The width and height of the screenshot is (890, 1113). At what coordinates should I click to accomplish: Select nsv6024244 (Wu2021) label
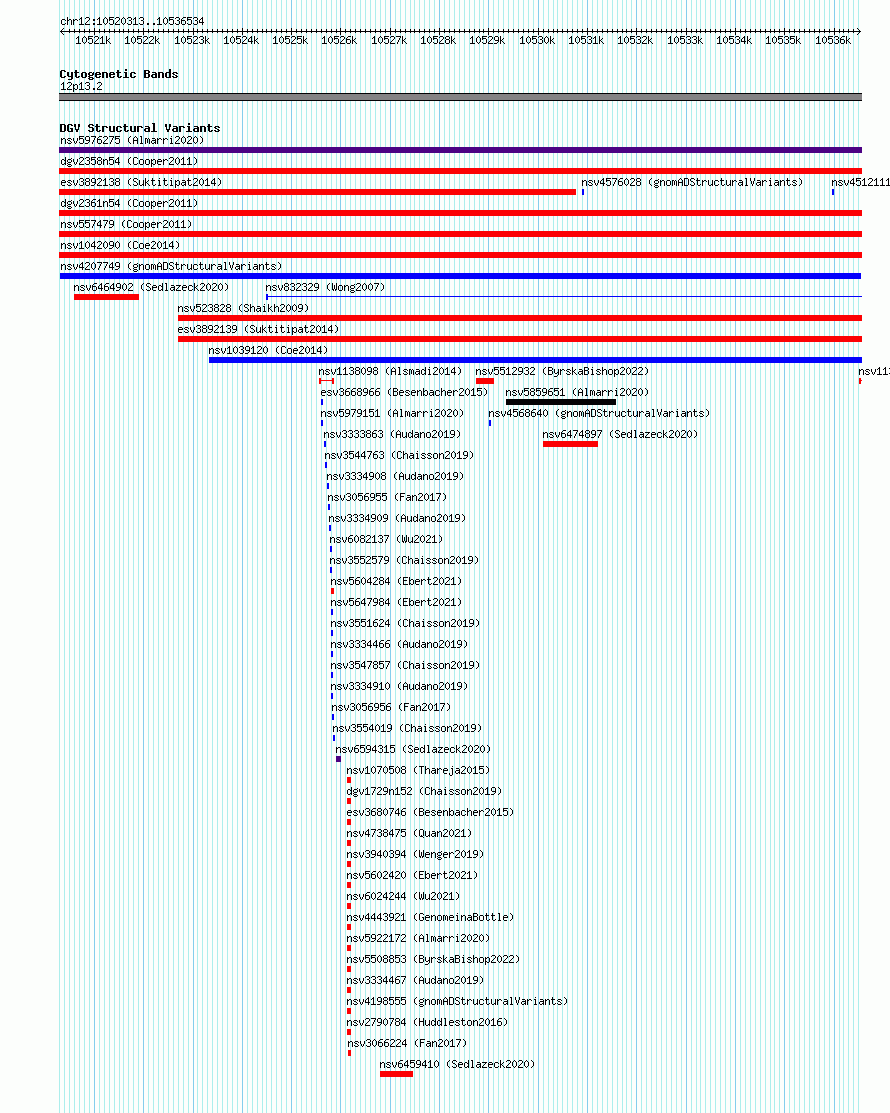[x=403, y=897]
